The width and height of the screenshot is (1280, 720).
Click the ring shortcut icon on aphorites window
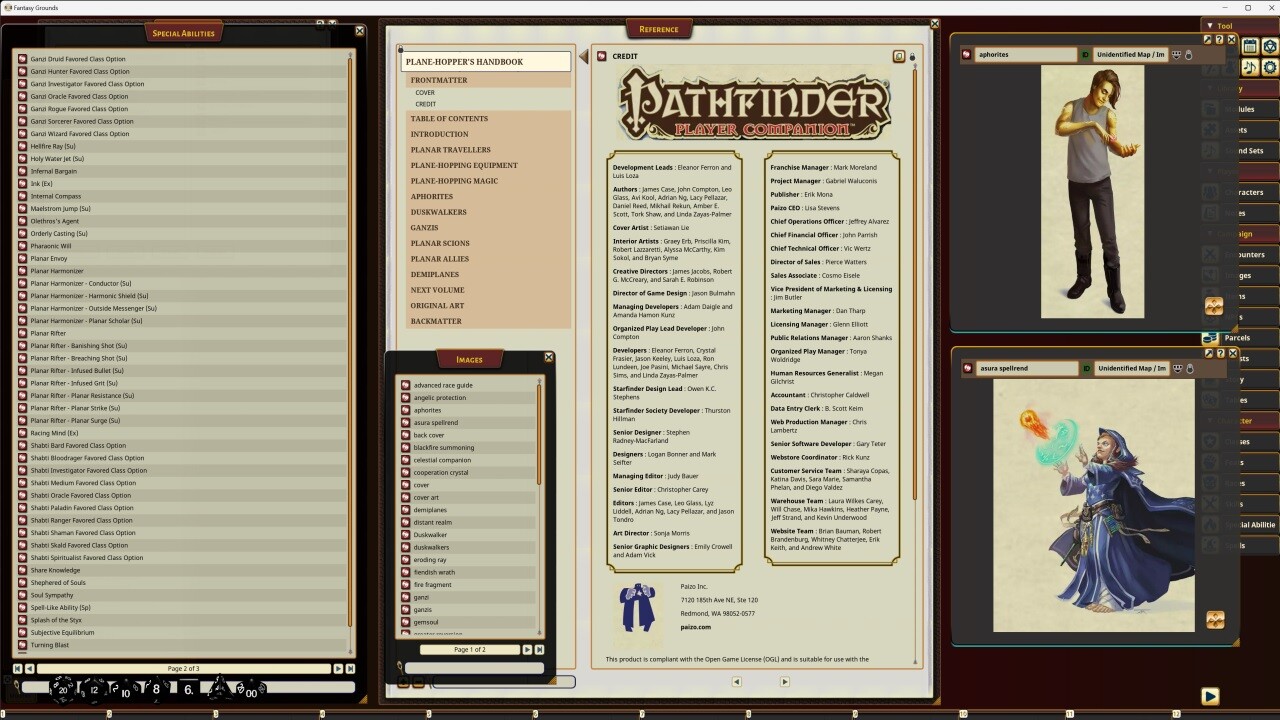967,54
